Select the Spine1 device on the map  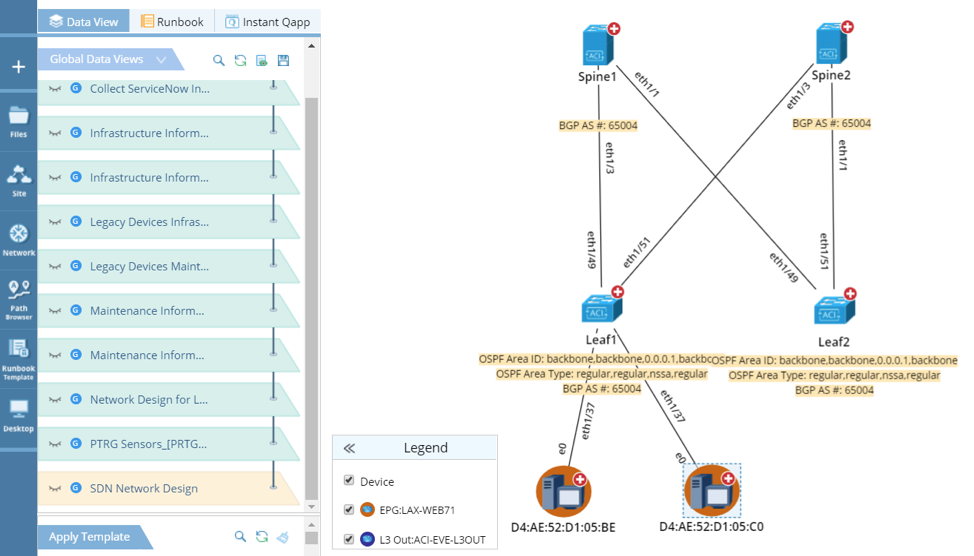[x=598, y=46]
